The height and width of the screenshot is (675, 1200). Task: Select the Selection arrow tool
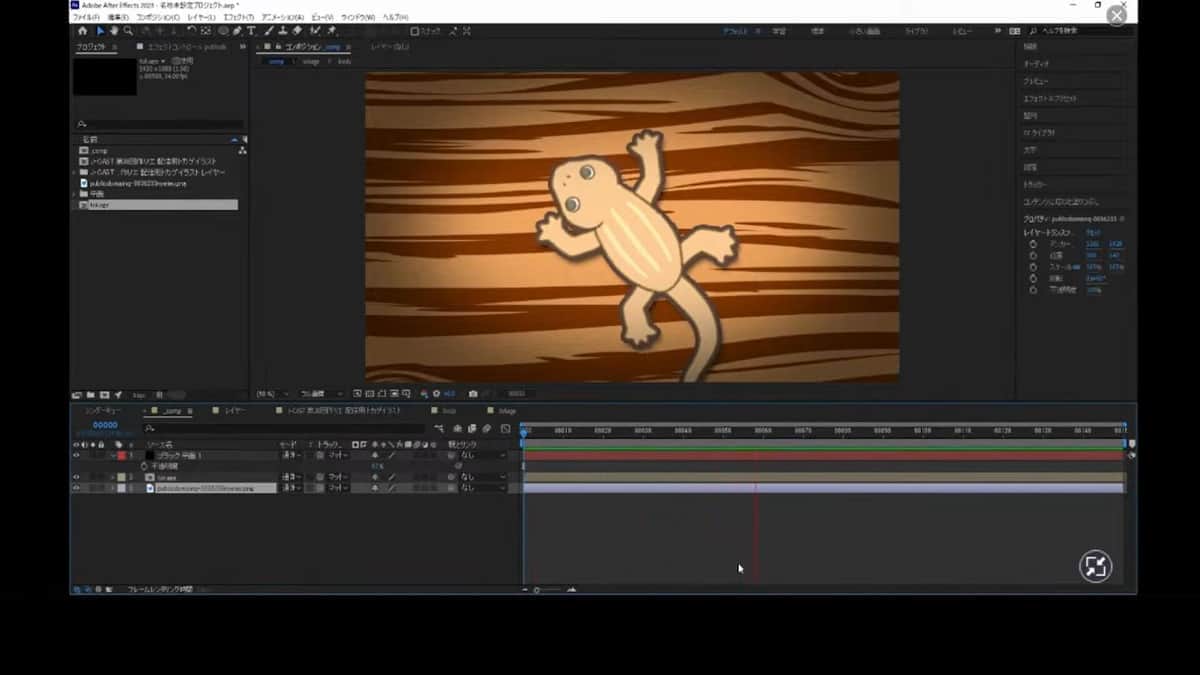(x=100, y=31)
